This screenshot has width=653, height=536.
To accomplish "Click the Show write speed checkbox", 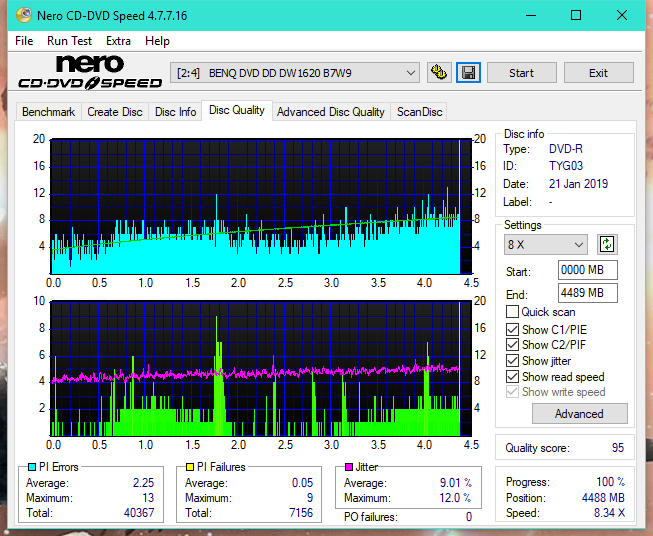I will pos(512,392).
